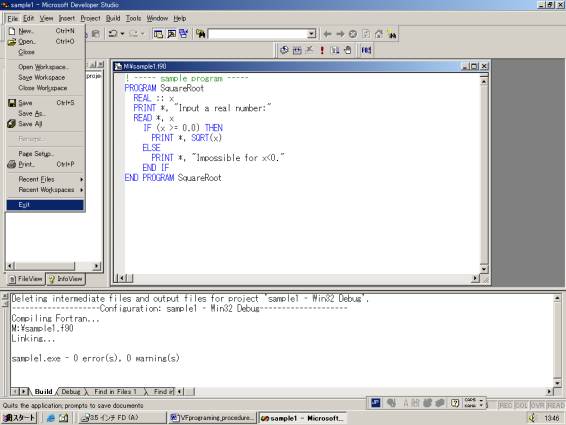The width and height of the screenshot is (566, 425).
Task: Select Close in the File menu
Action: click(45, 52)
